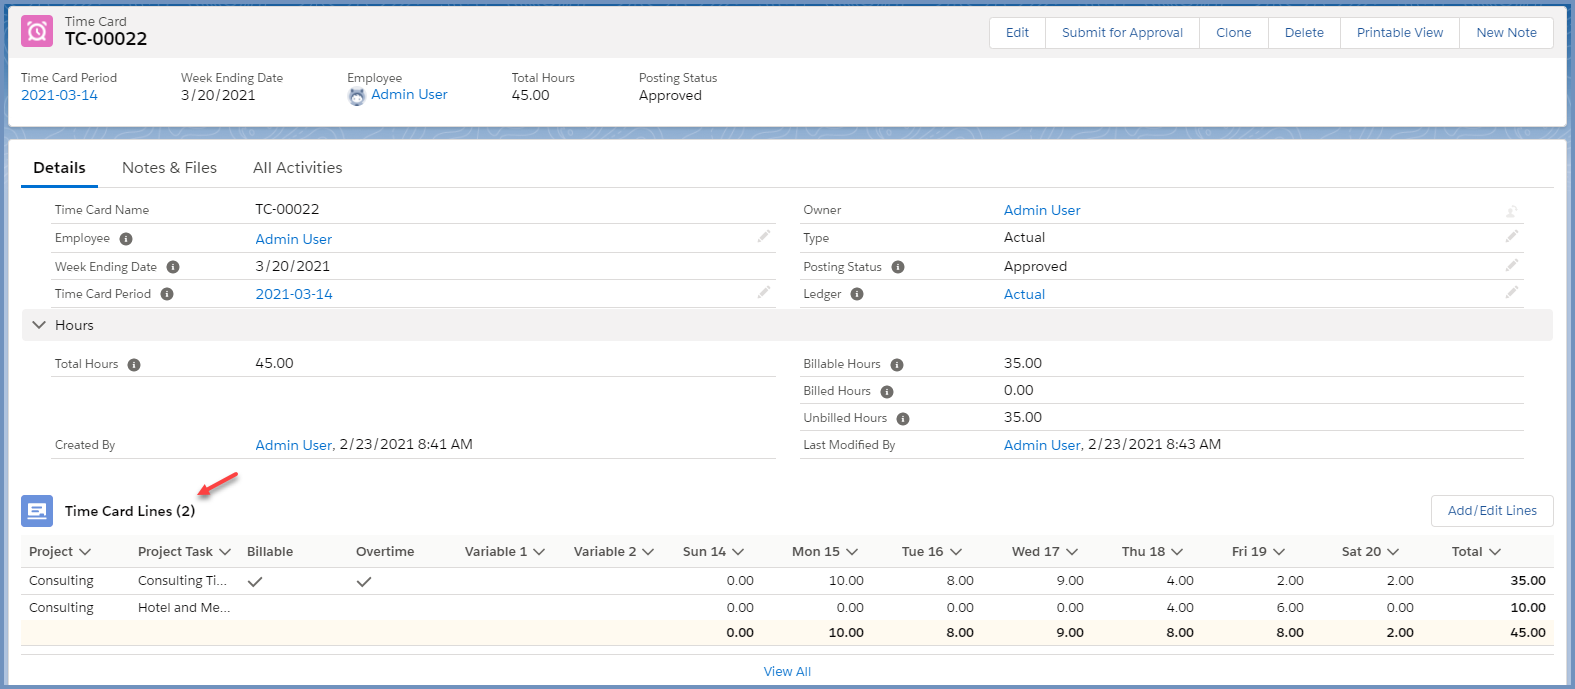Click the pink Time Card clock icon
1575x689 pixels.
pyautogui.click(x=37, y=31)
